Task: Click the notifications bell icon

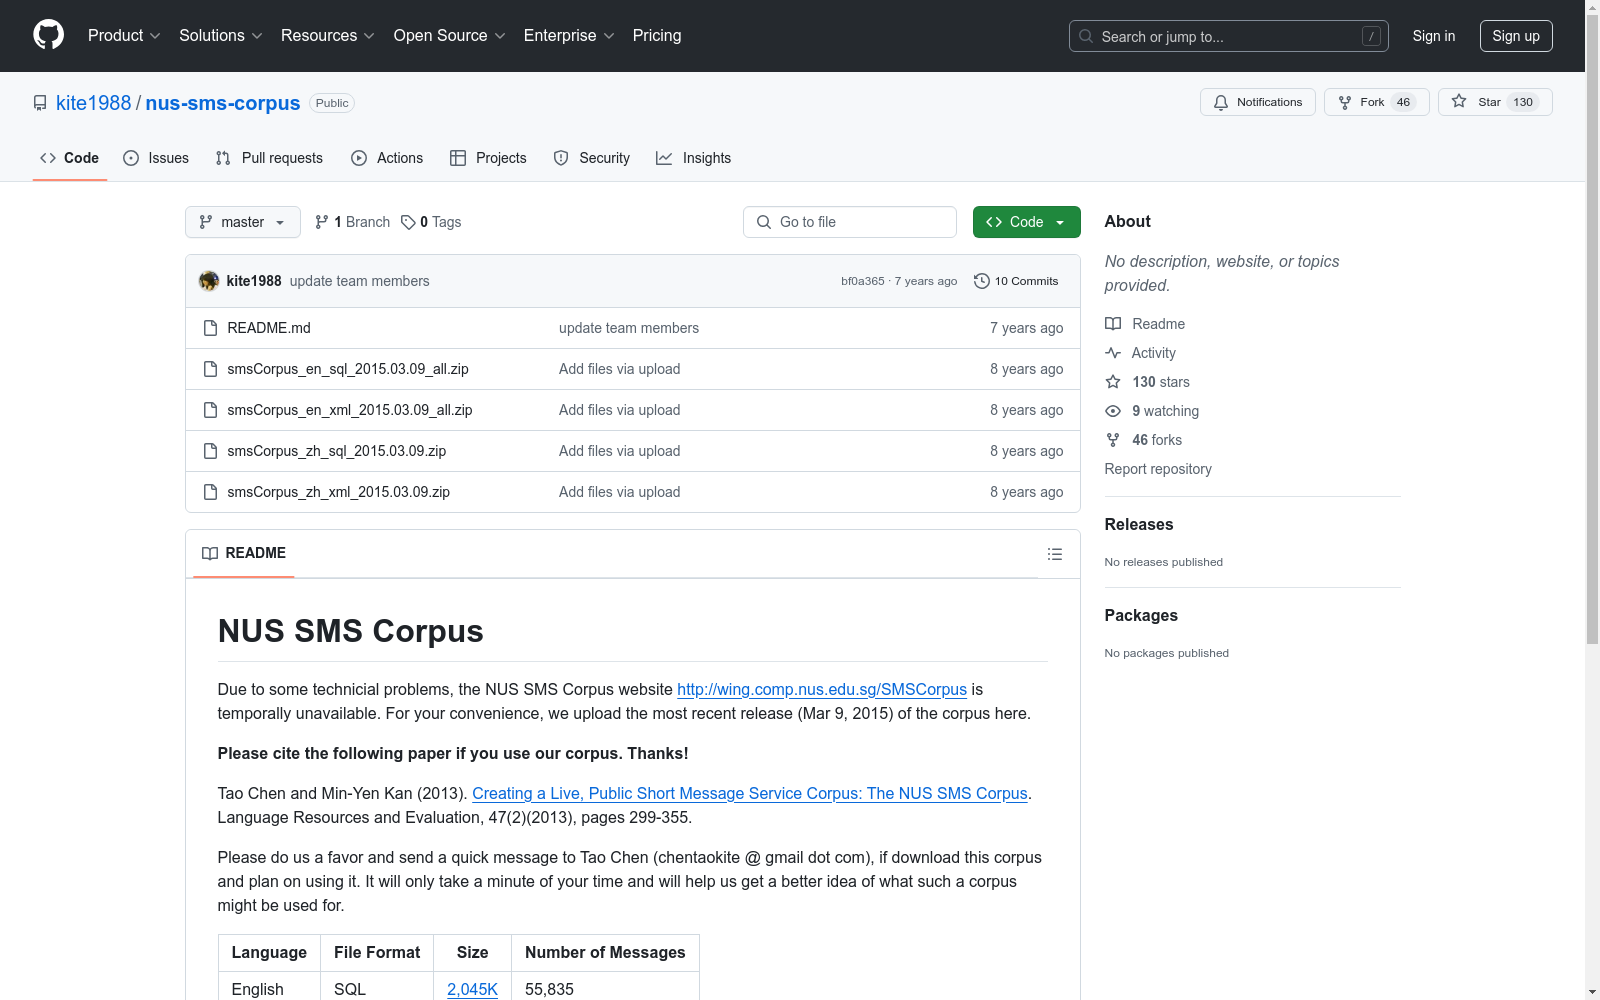Action: [x=1221, y=102]
